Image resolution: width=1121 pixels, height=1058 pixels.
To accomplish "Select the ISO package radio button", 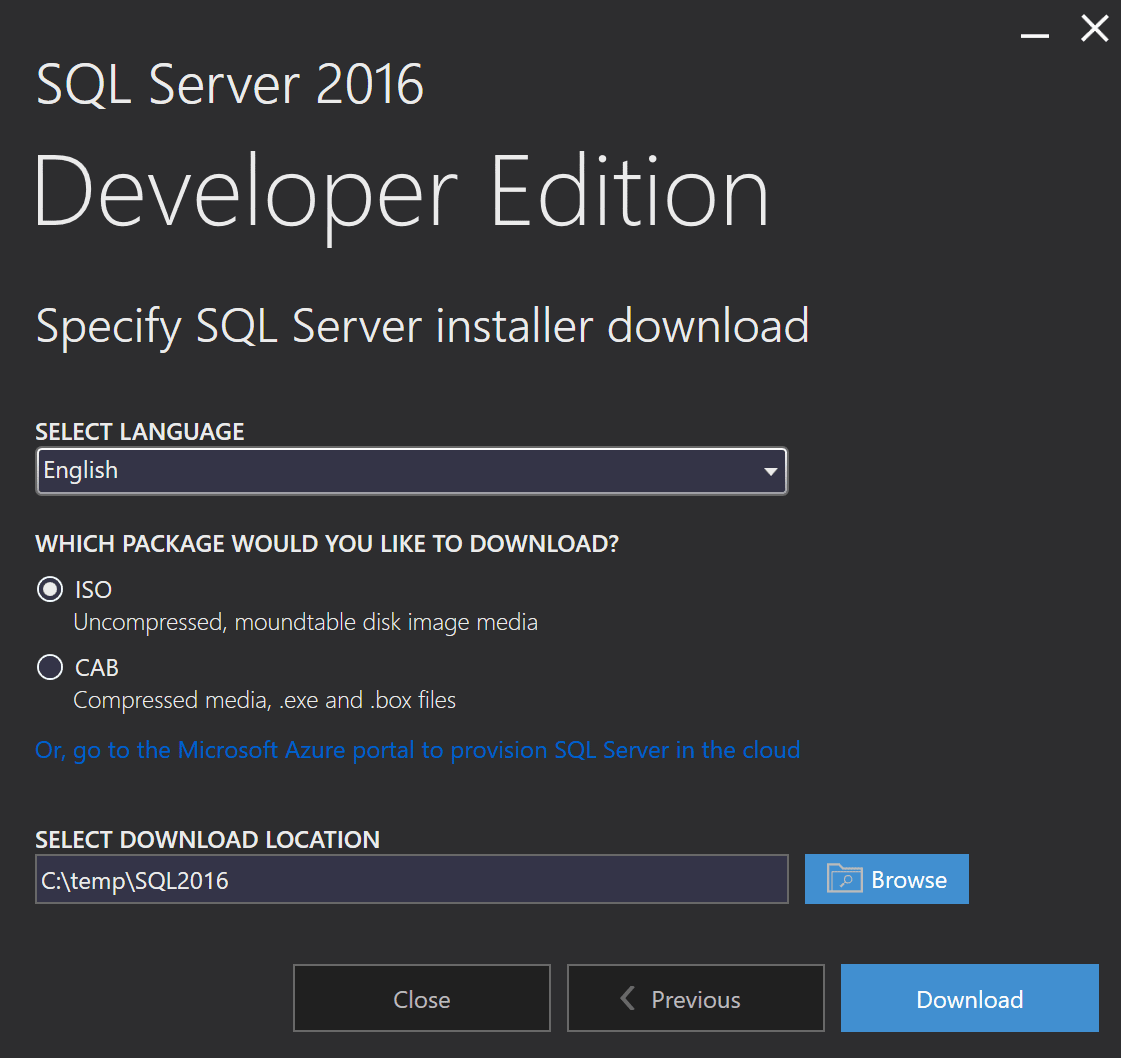I will pyautogui.click(x=50, y=590).
